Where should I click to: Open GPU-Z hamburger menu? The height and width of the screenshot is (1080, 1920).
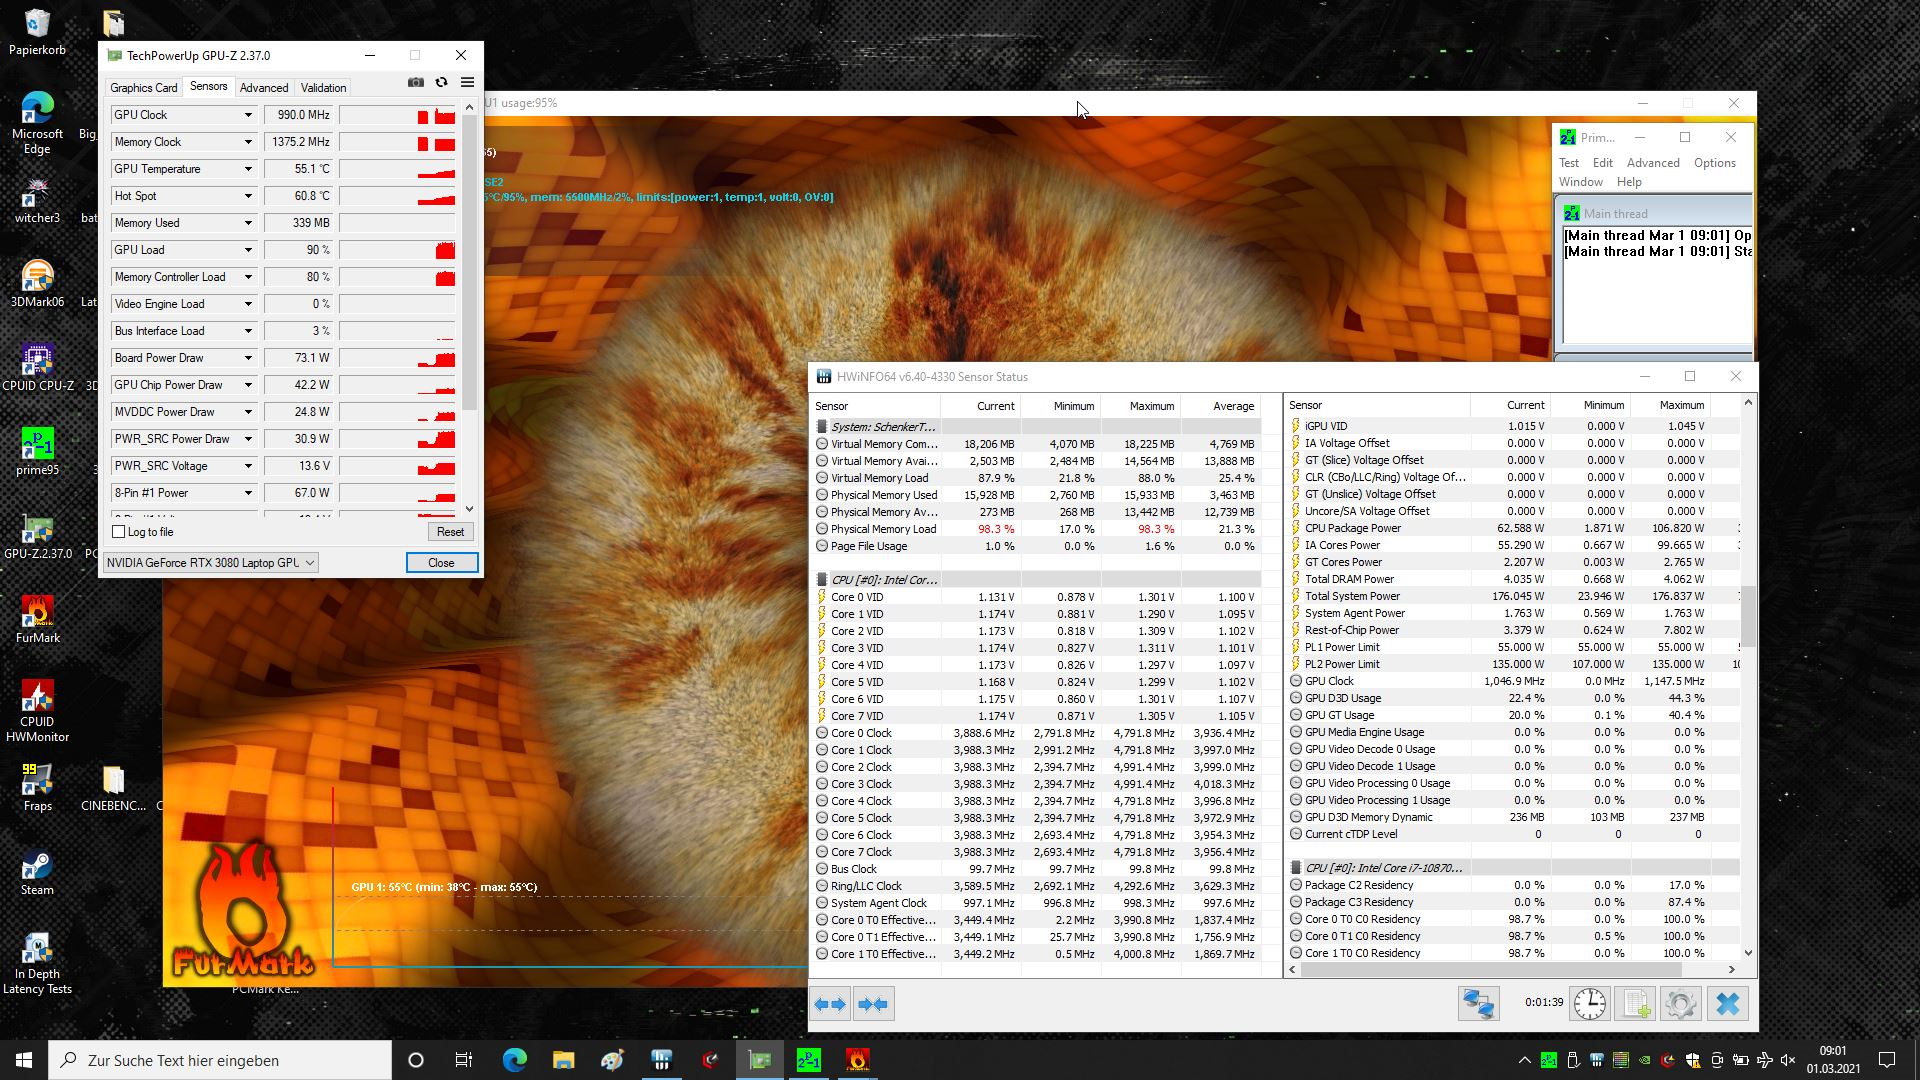pyautogui.click(x=467, y=83)
